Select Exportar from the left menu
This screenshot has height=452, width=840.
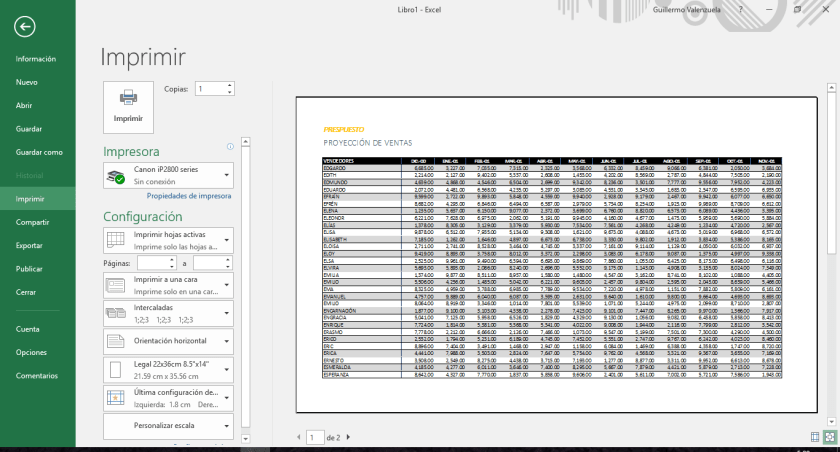point(29,245)
